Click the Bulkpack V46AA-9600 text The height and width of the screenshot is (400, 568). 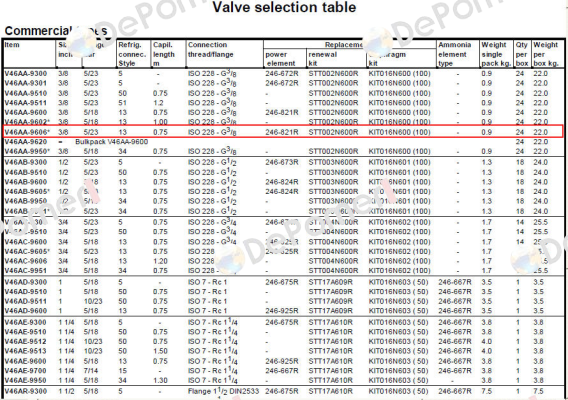(112, 142)
